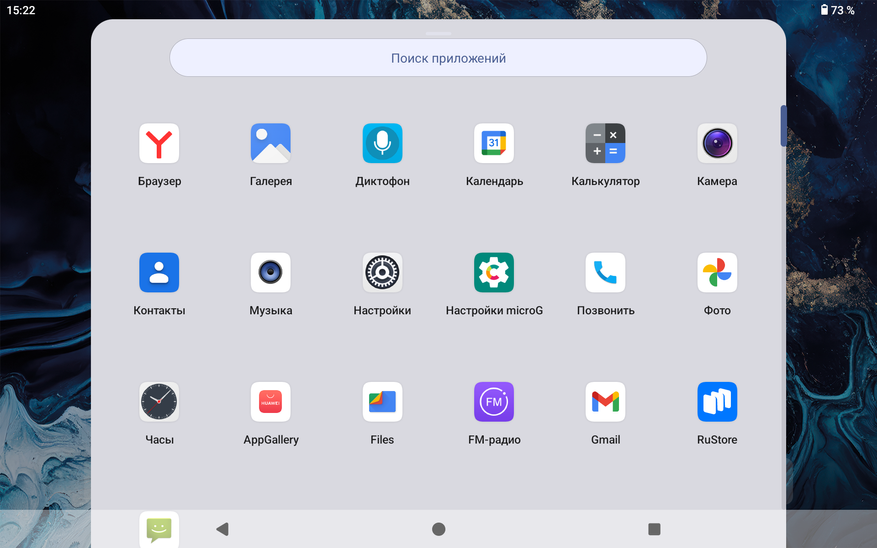Open the Часы clock app
Screen dimensions: 877x548
(x=159, y=402)
